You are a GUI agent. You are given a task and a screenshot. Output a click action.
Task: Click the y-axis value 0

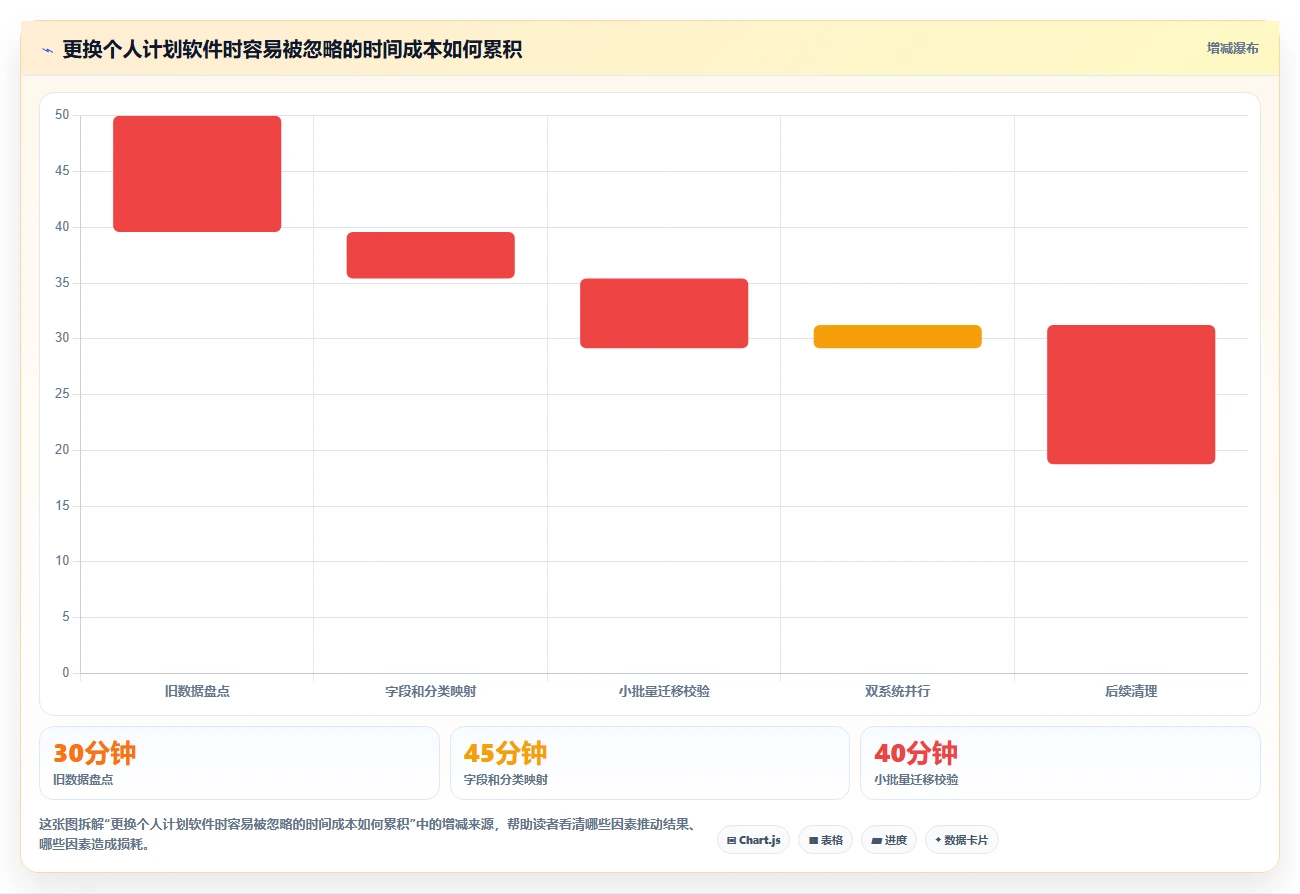coord(66,673)
